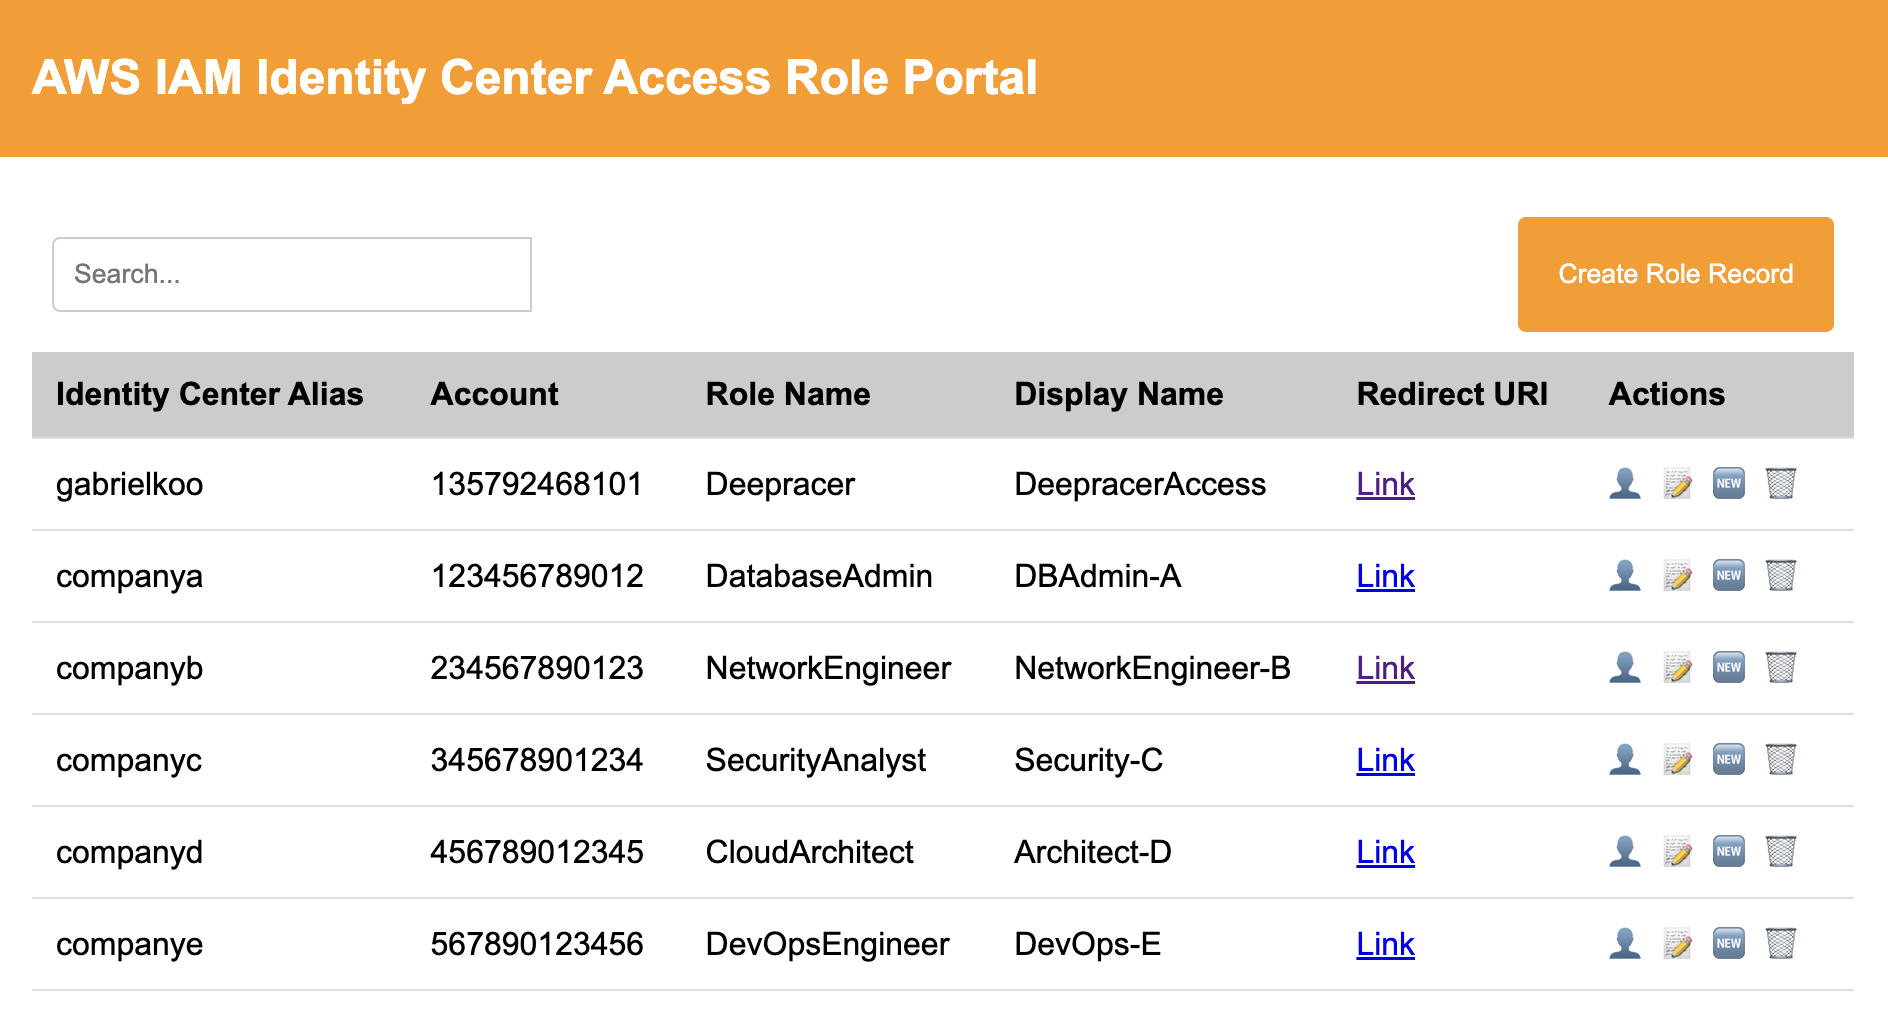Click the NEW icon for companyb row
Screen dimensions: 1888x1026
pyautogui.click(x=1729, y=668)
